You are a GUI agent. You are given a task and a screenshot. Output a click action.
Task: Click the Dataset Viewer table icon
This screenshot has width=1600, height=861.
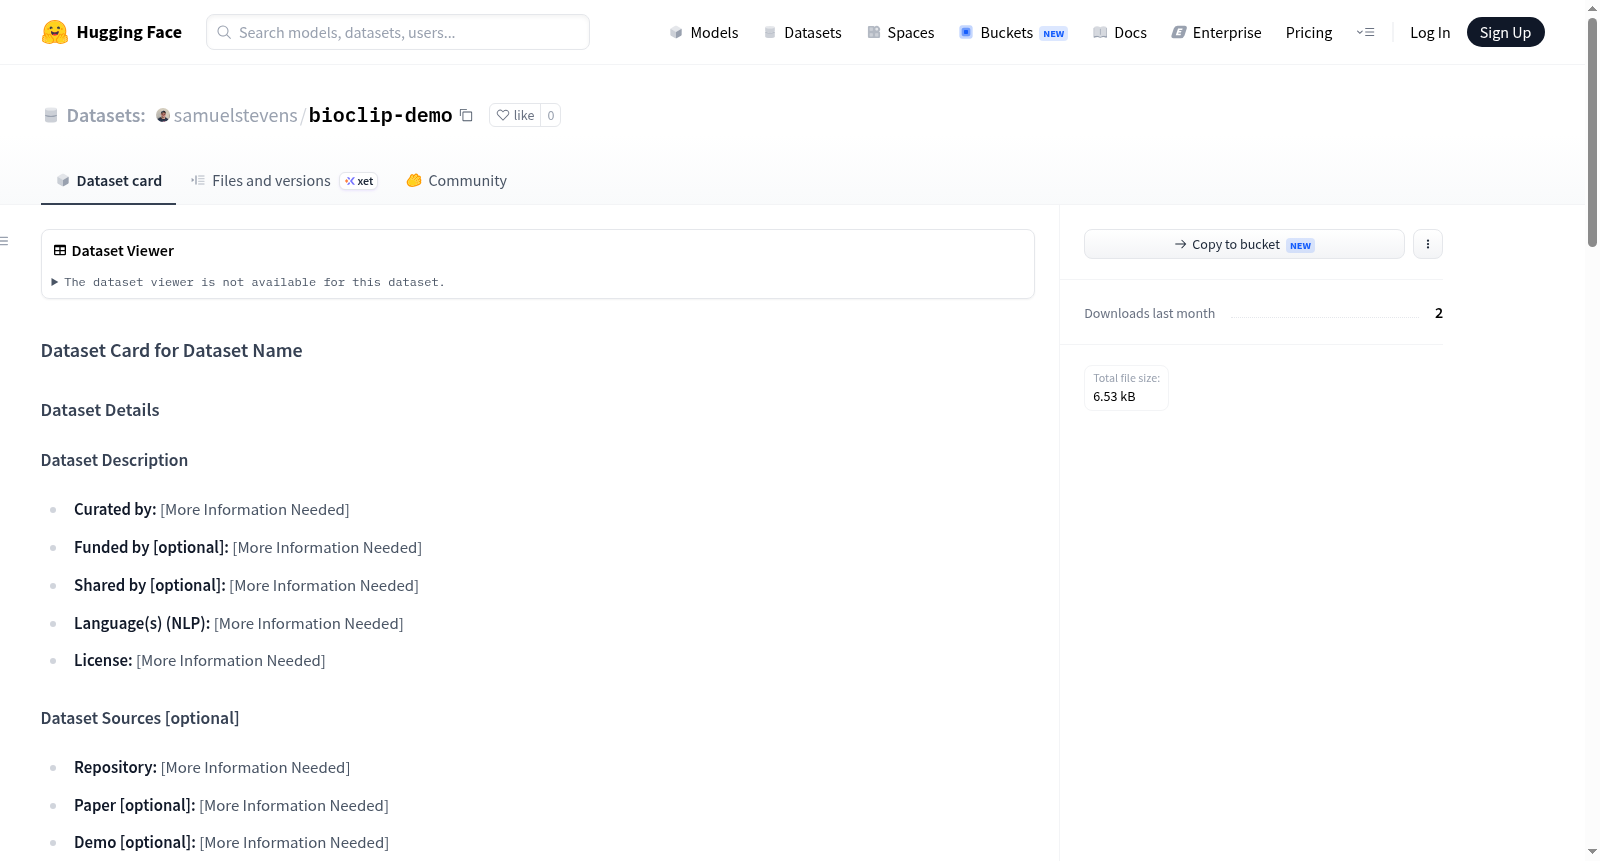pyautogui.click(x=60, y=250)
